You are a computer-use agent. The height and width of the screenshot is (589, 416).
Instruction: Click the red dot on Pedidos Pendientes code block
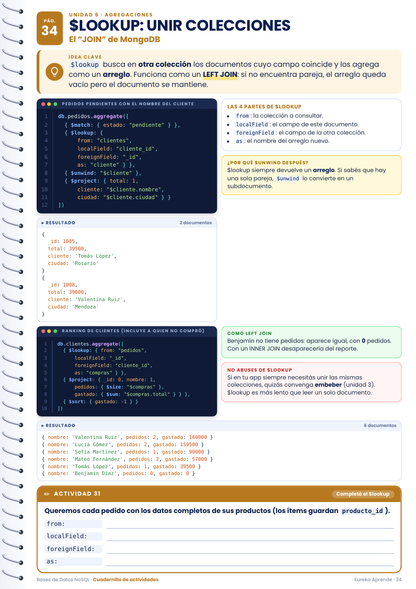tap(44, 104)
